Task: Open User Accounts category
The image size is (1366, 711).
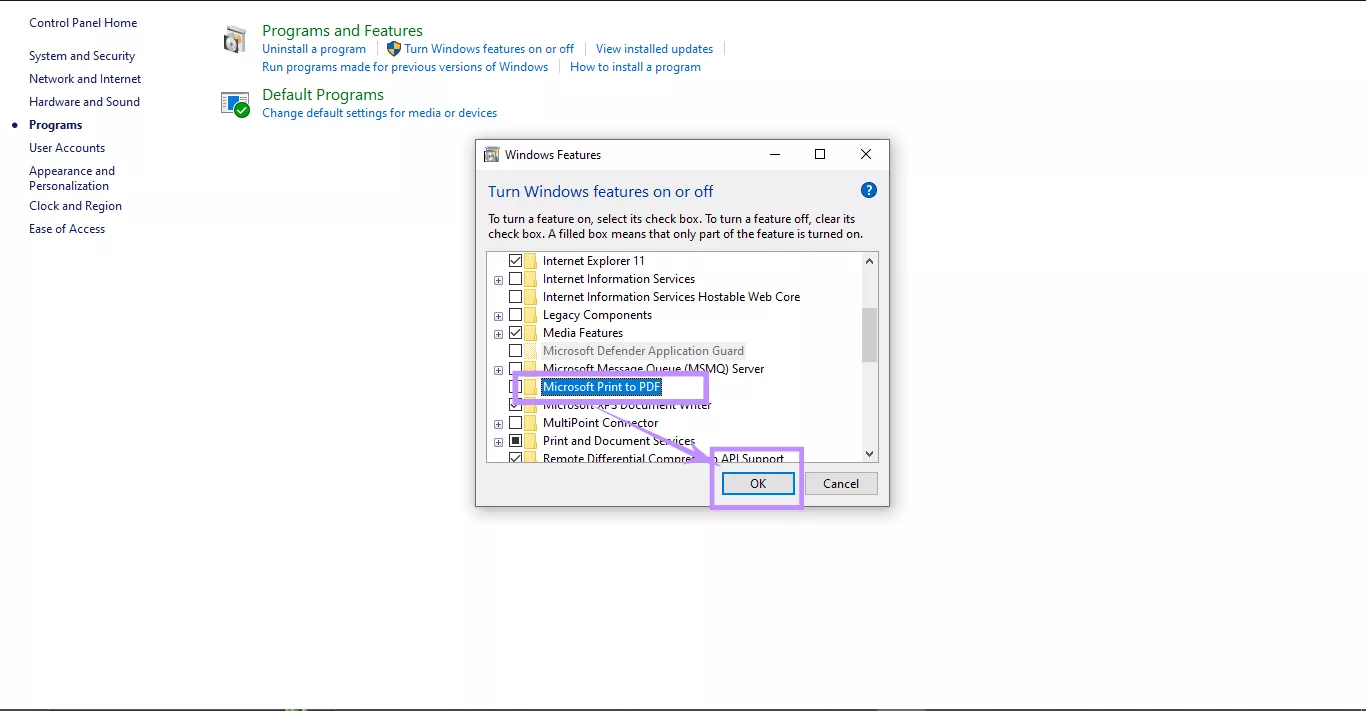Action: 67,148
